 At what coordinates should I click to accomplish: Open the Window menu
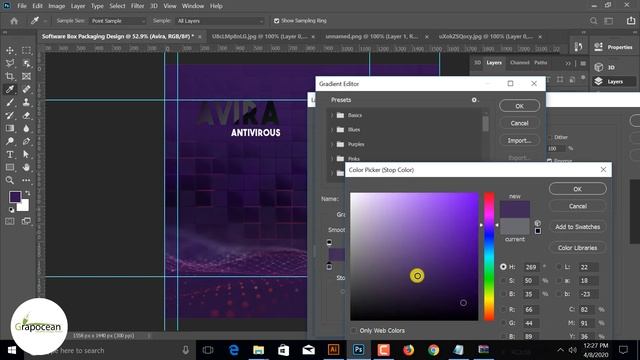pos(193,6)
